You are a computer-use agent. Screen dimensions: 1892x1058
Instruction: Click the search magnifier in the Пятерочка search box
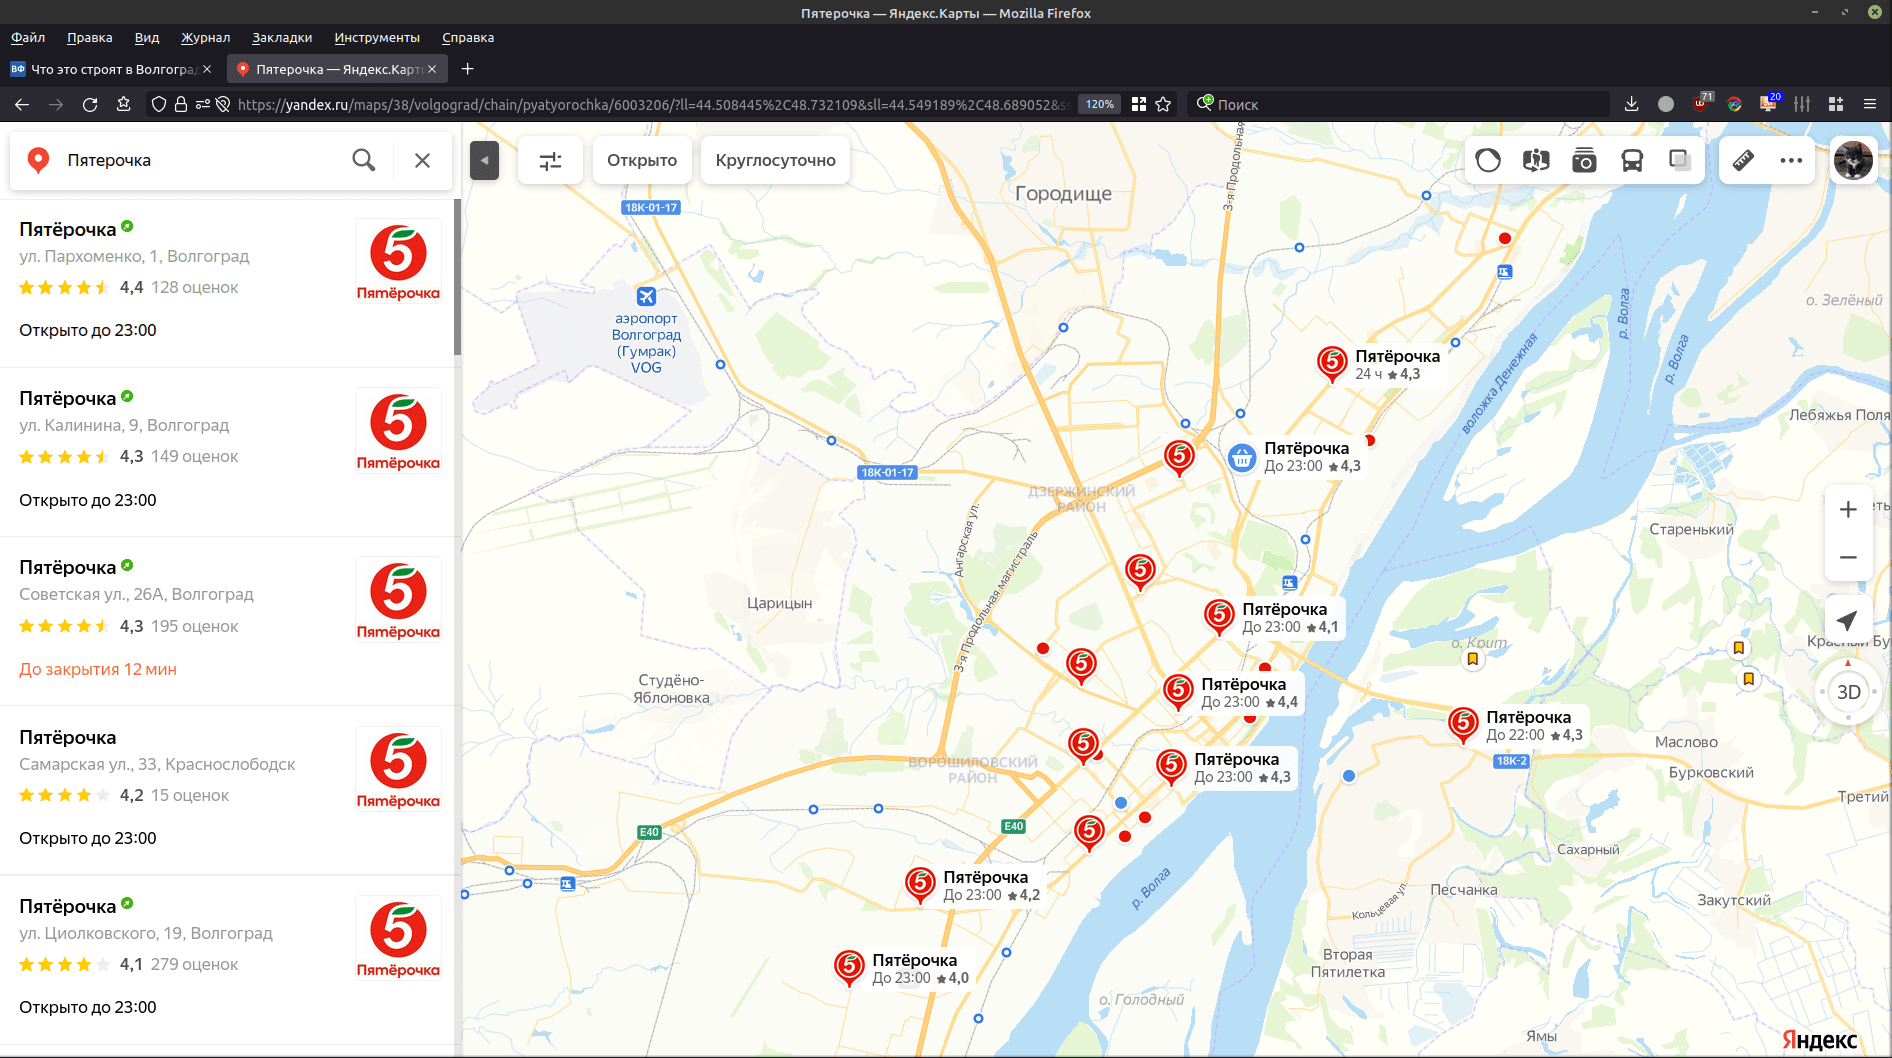tap(364, 160)
